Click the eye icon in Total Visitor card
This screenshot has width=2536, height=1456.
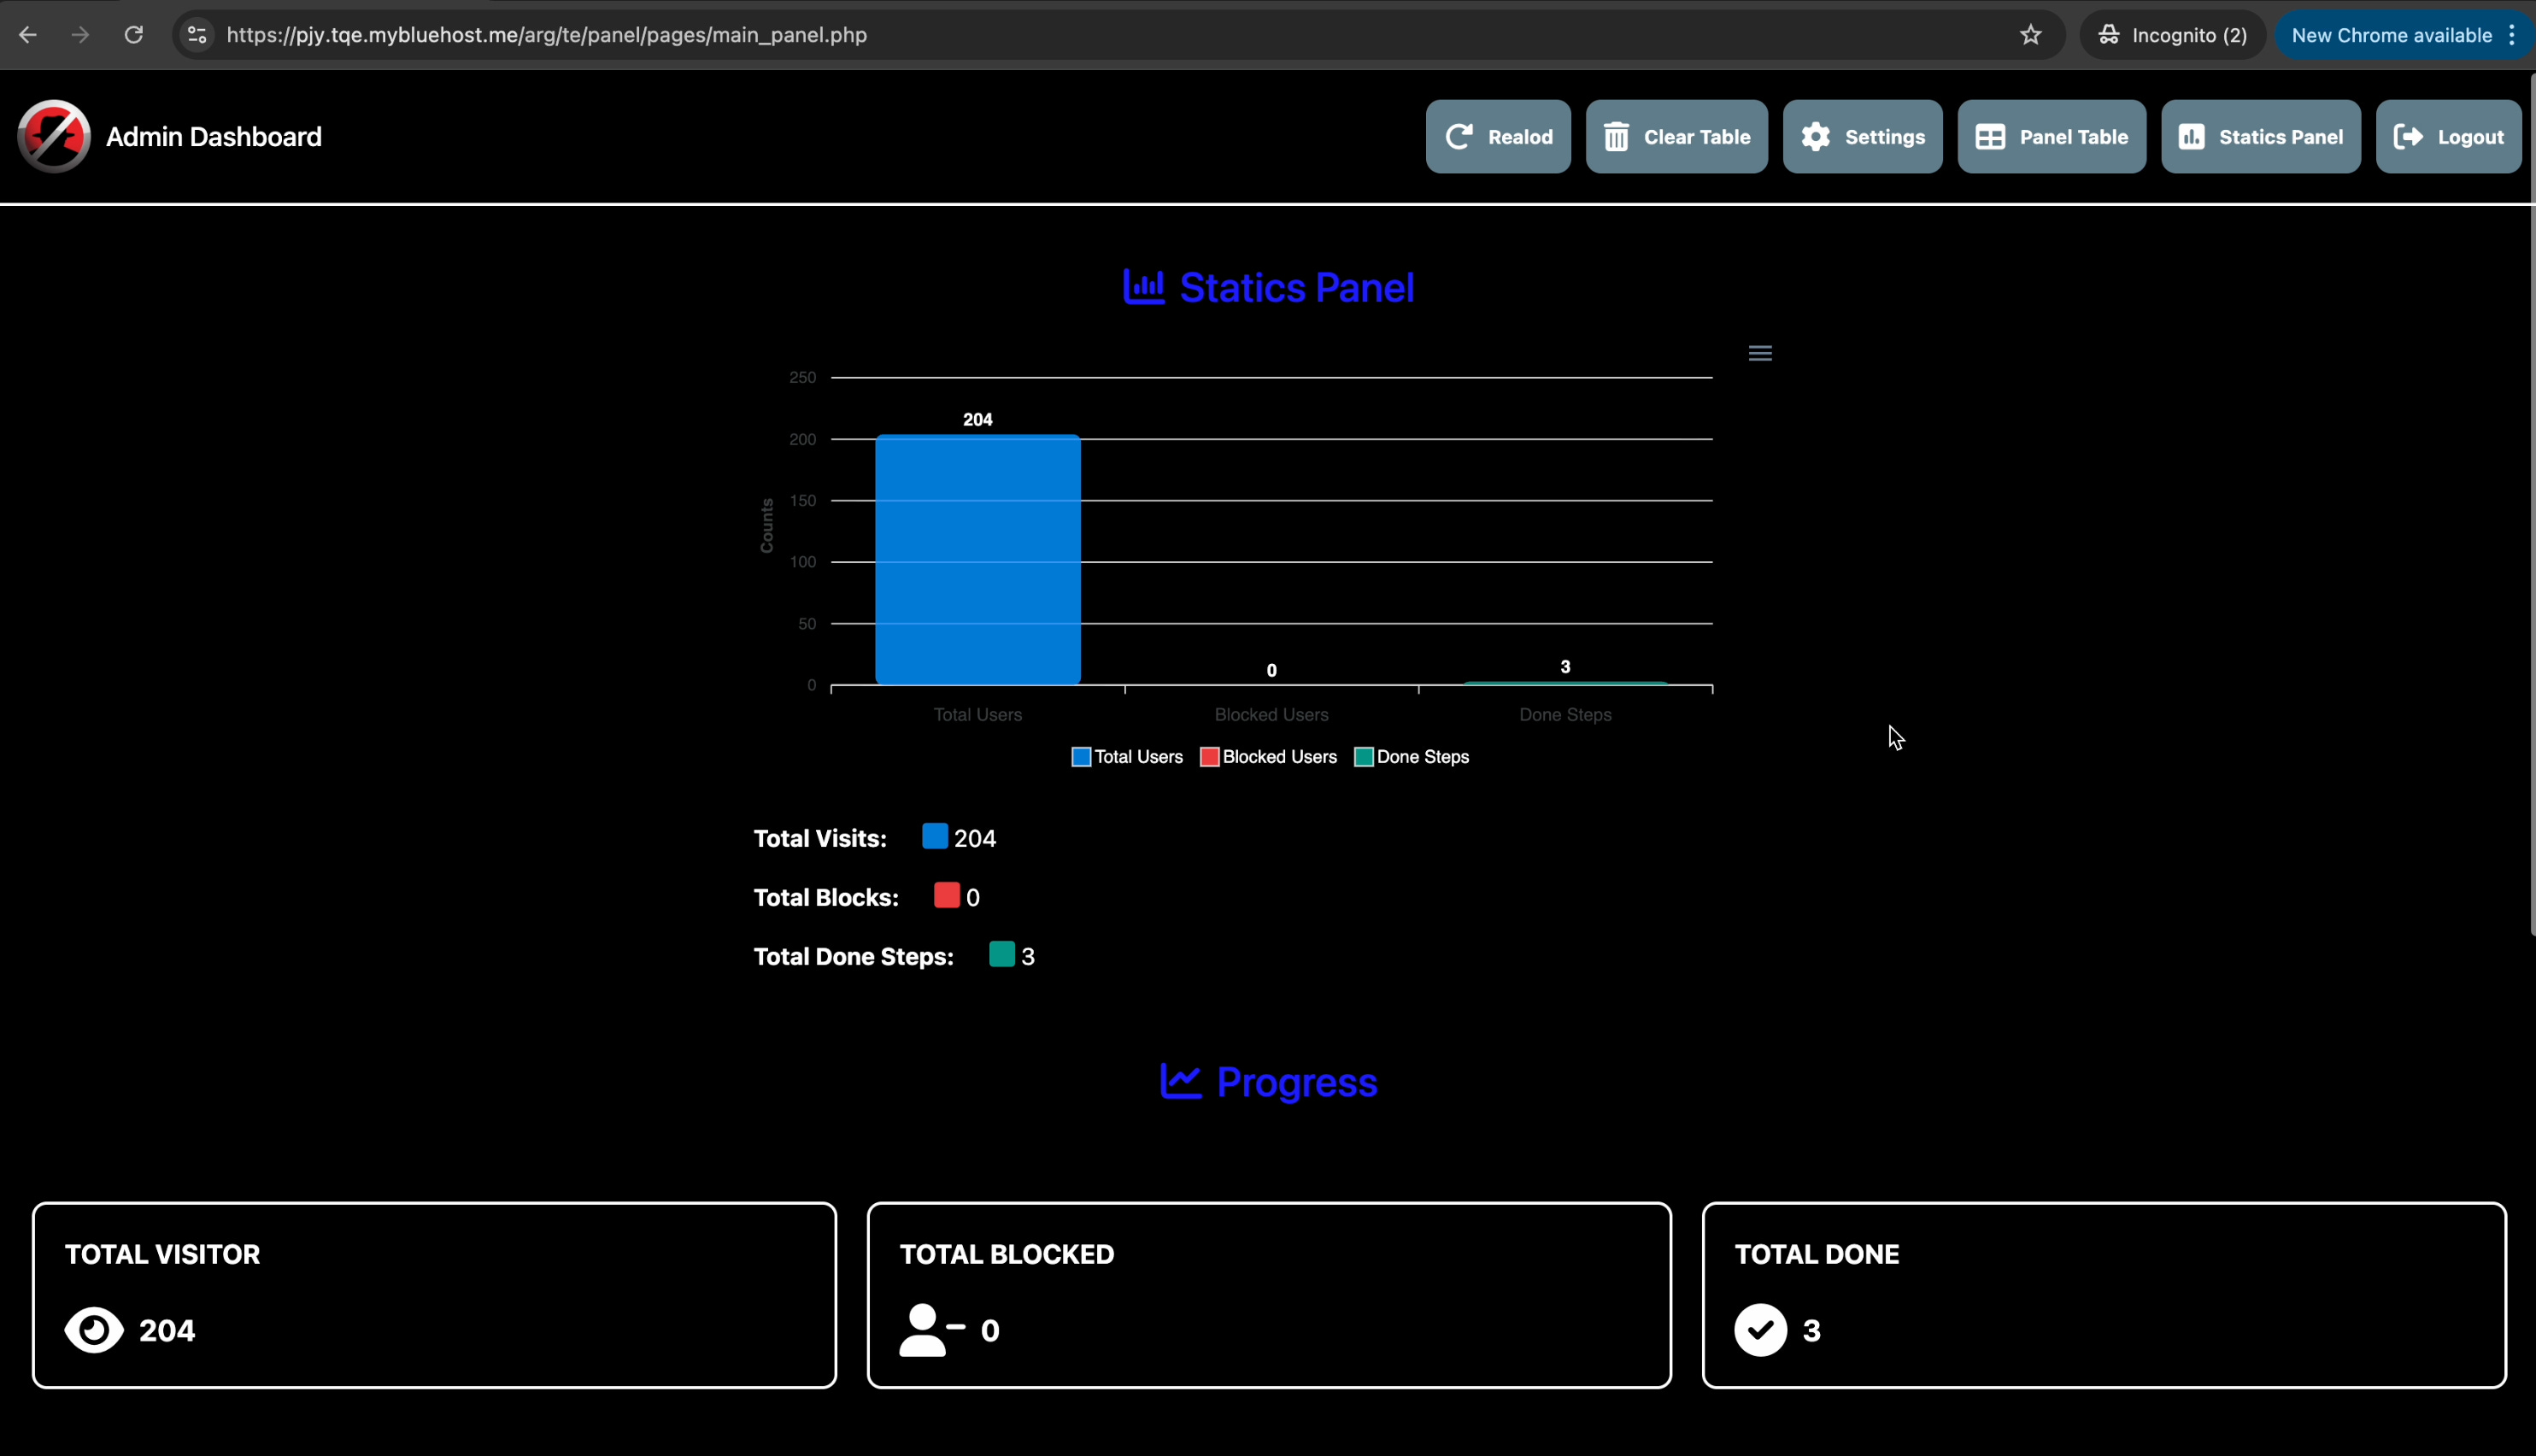coord(94,1330)
